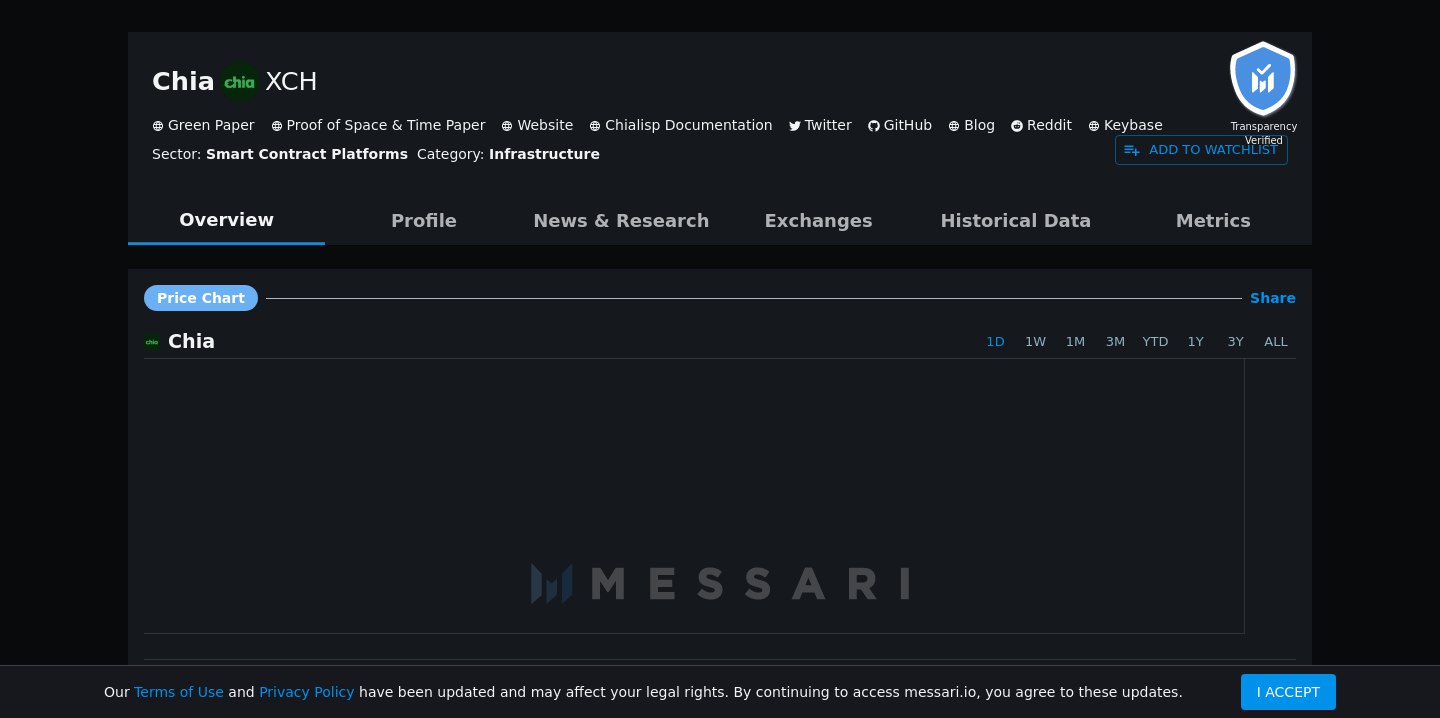
Task: Select the Overview tab
Action: tap(226, 220)
